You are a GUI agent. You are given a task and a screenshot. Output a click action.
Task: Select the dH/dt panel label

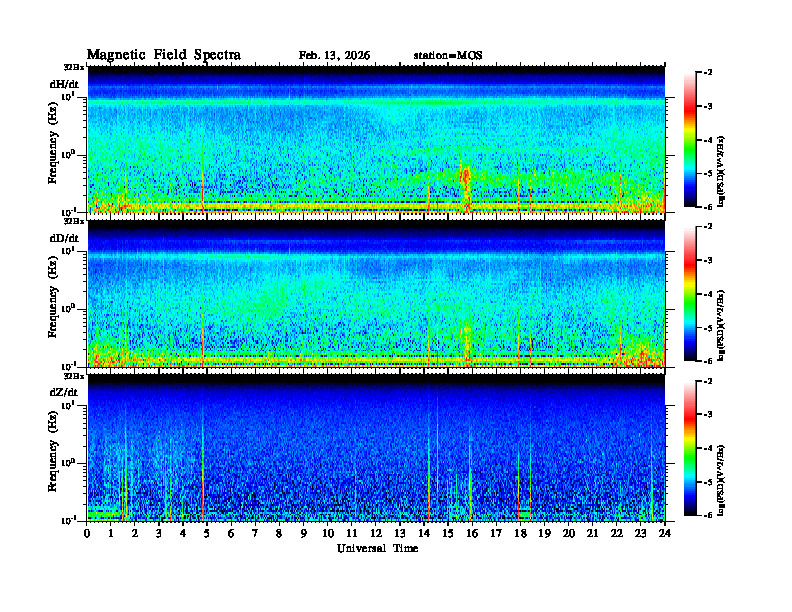[x=64, y=84]
